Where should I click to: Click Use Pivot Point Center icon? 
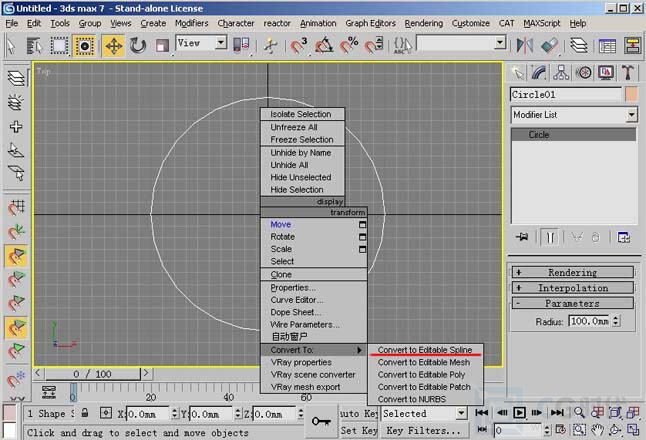pos(241,45)
